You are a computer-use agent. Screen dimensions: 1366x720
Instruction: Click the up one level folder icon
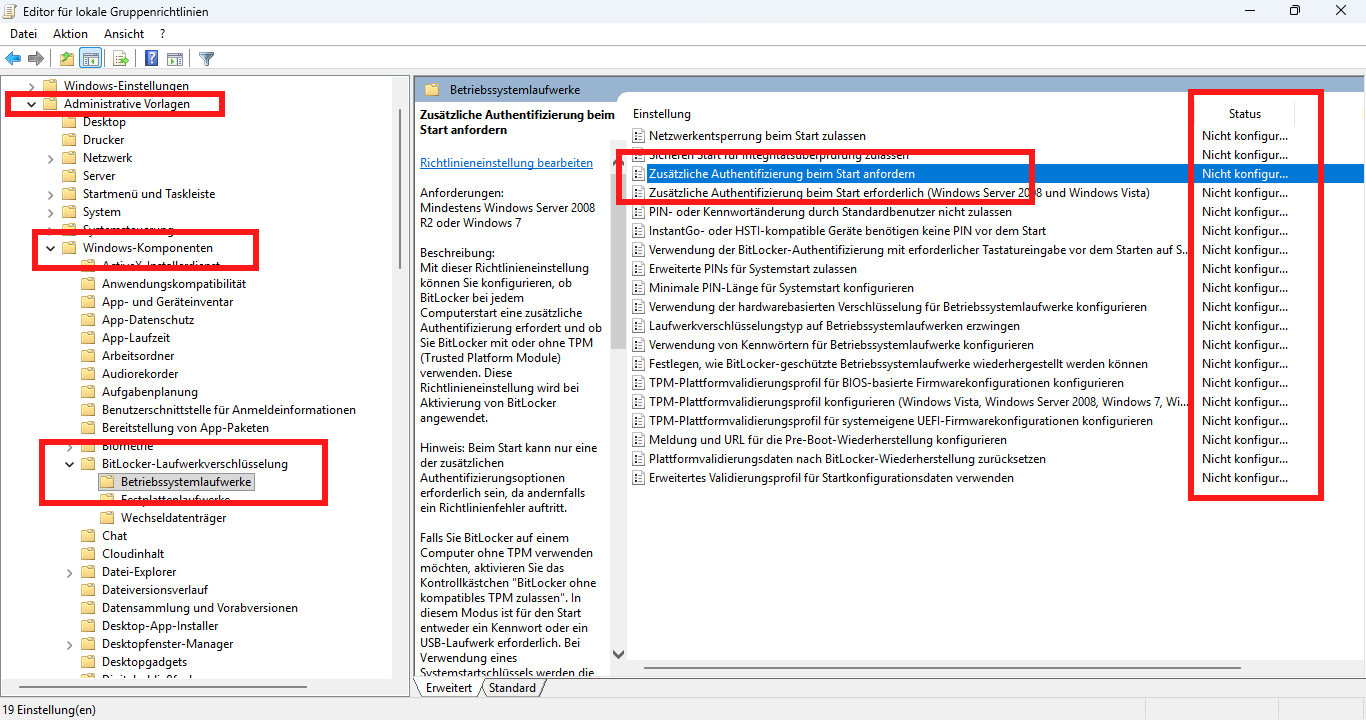[x=67, y=58]
